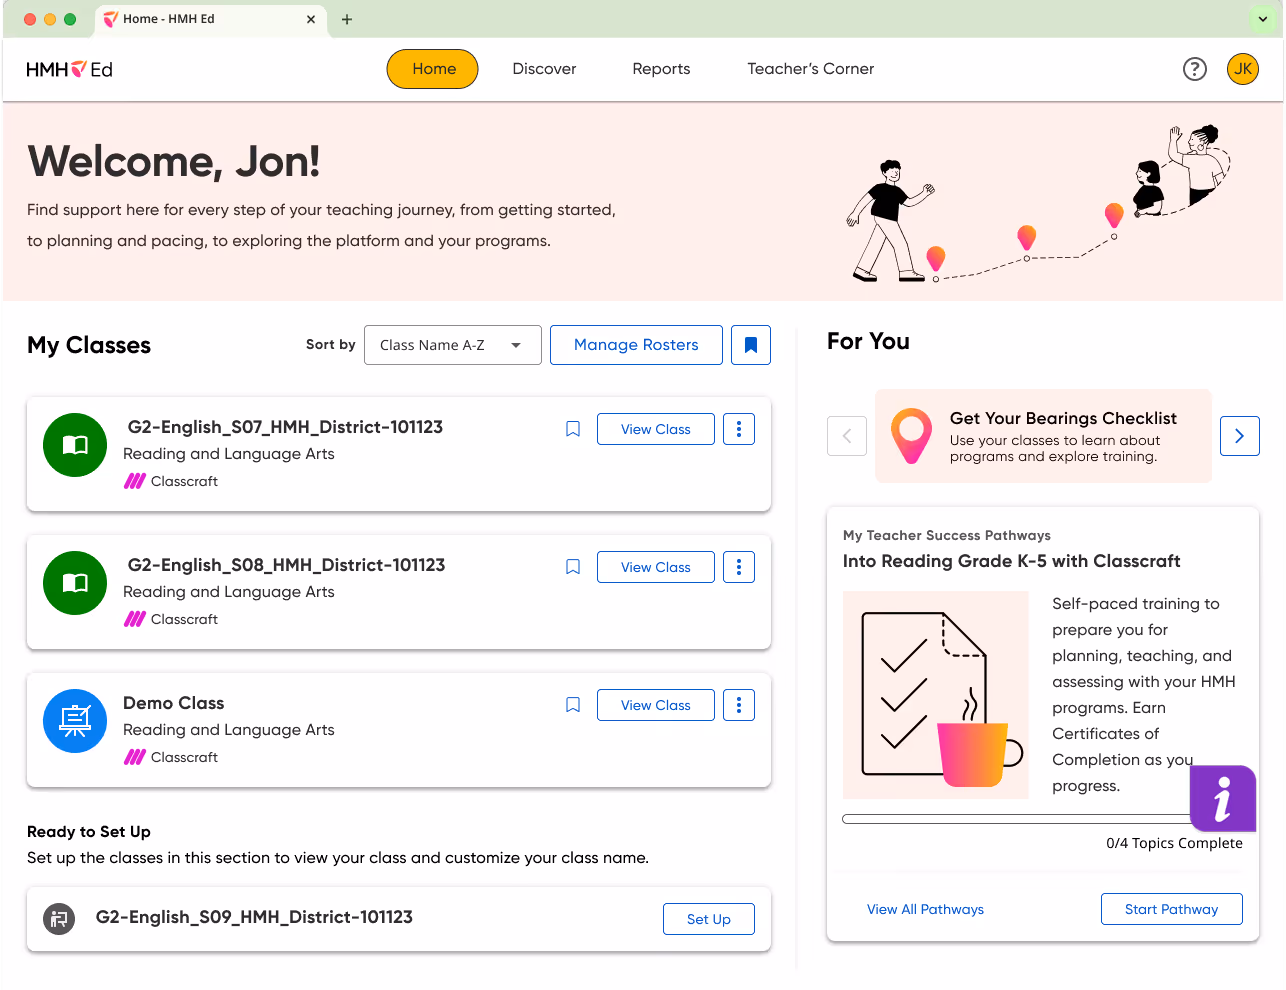The height and width of the screenshot is (990, 1286).
Task: Click the Start Pathway button
Action: (x=1172, y=909)
